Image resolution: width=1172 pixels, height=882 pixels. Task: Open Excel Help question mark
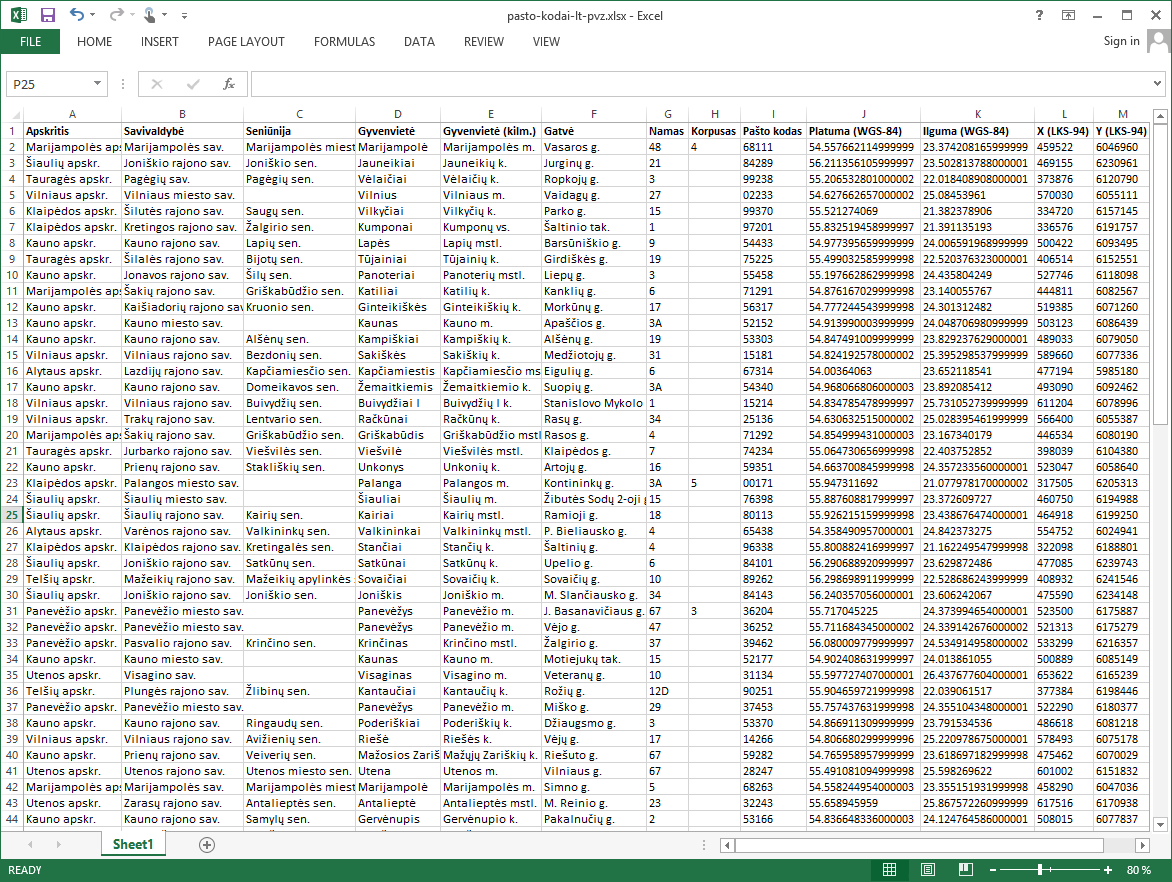tap(1039, 15)
